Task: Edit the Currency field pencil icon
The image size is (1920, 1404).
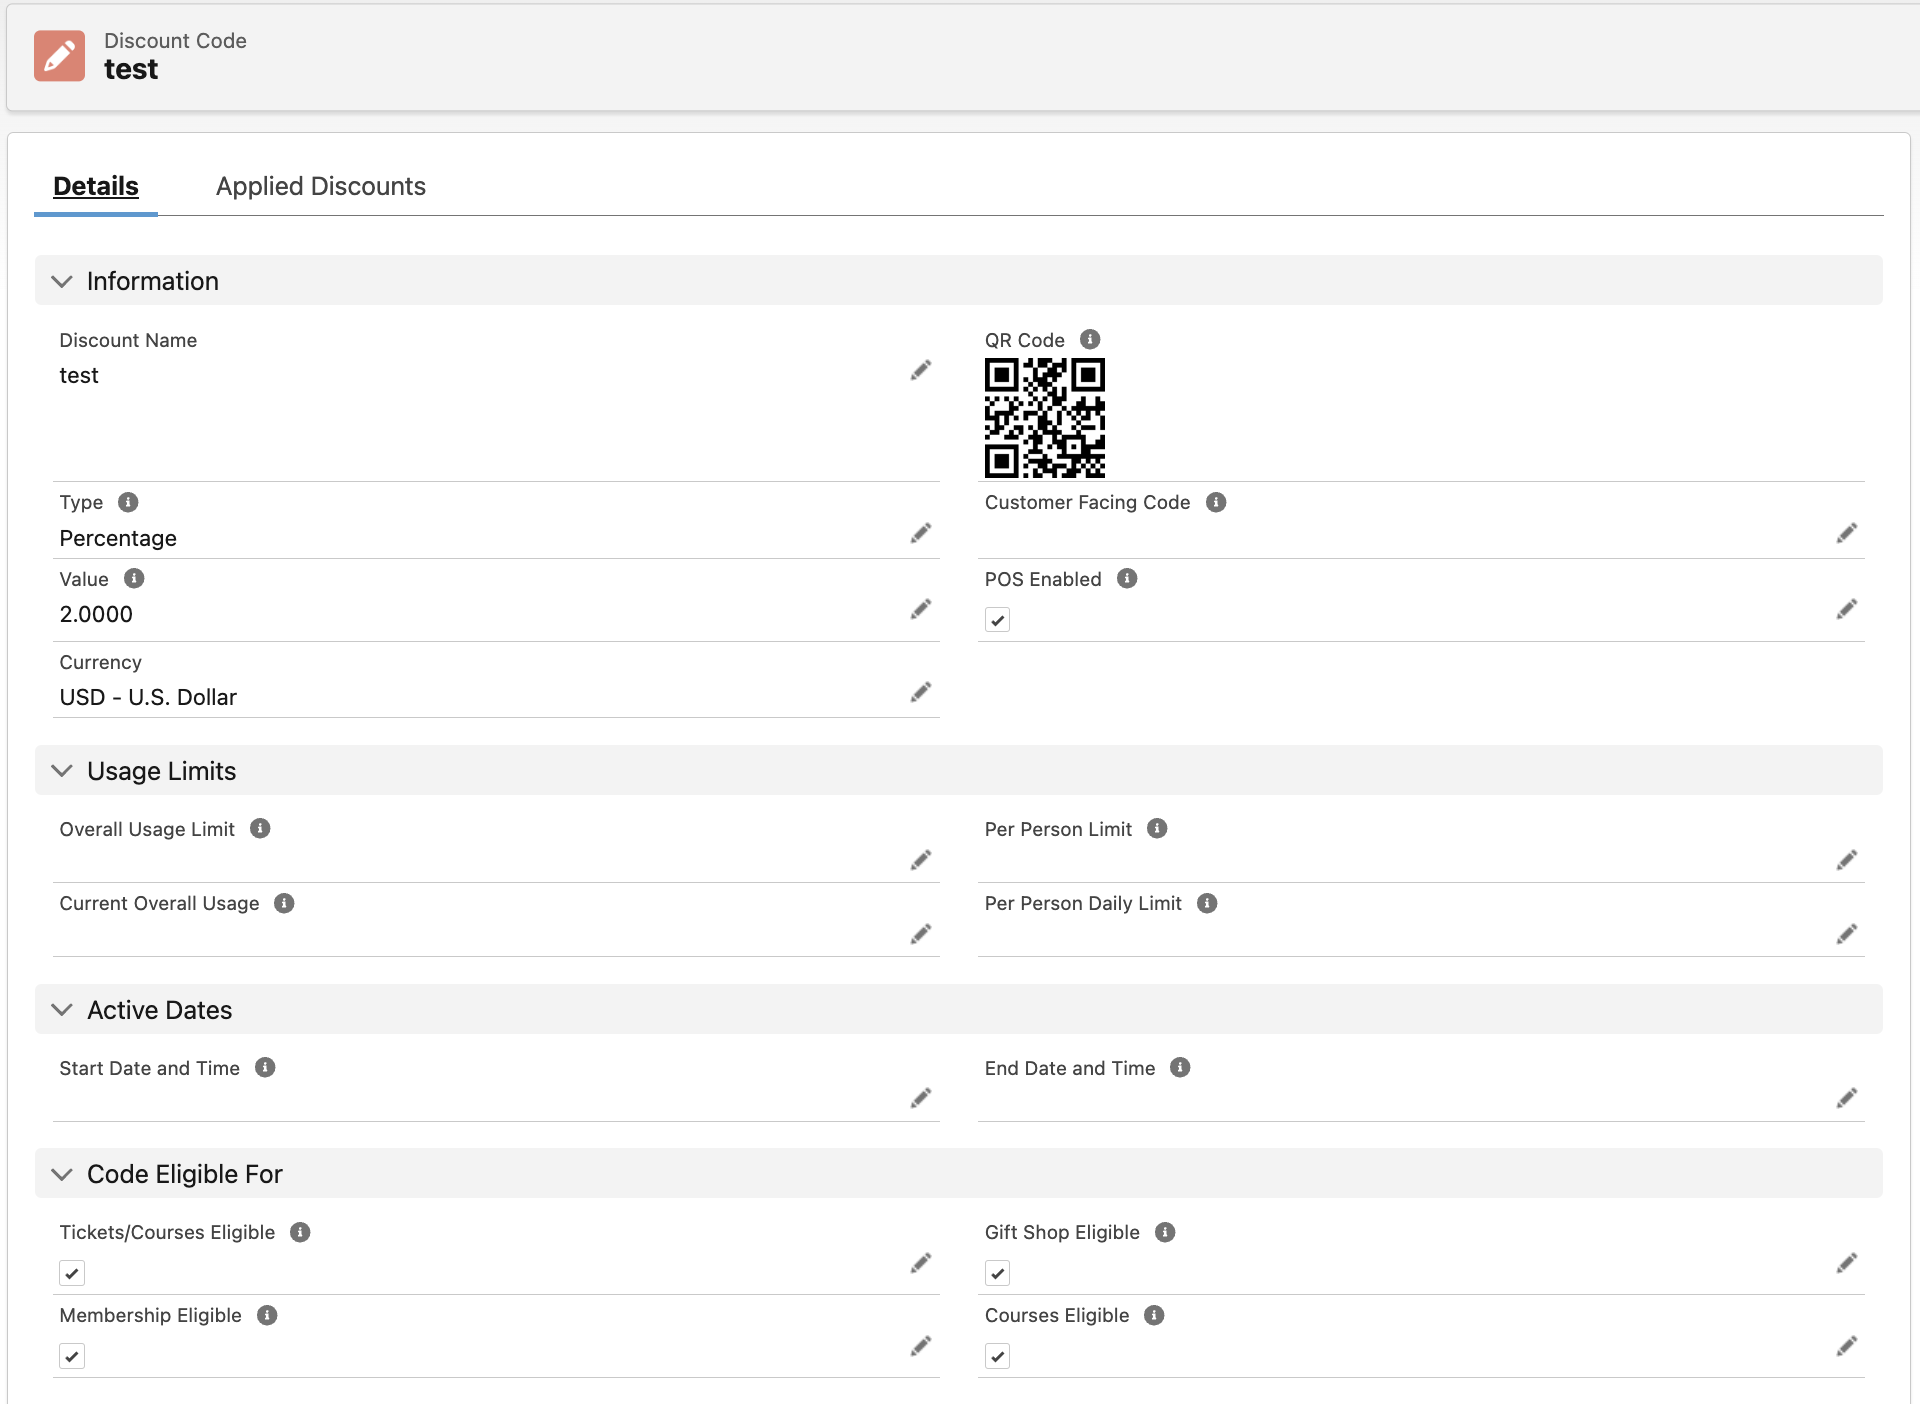Action: 920,692
